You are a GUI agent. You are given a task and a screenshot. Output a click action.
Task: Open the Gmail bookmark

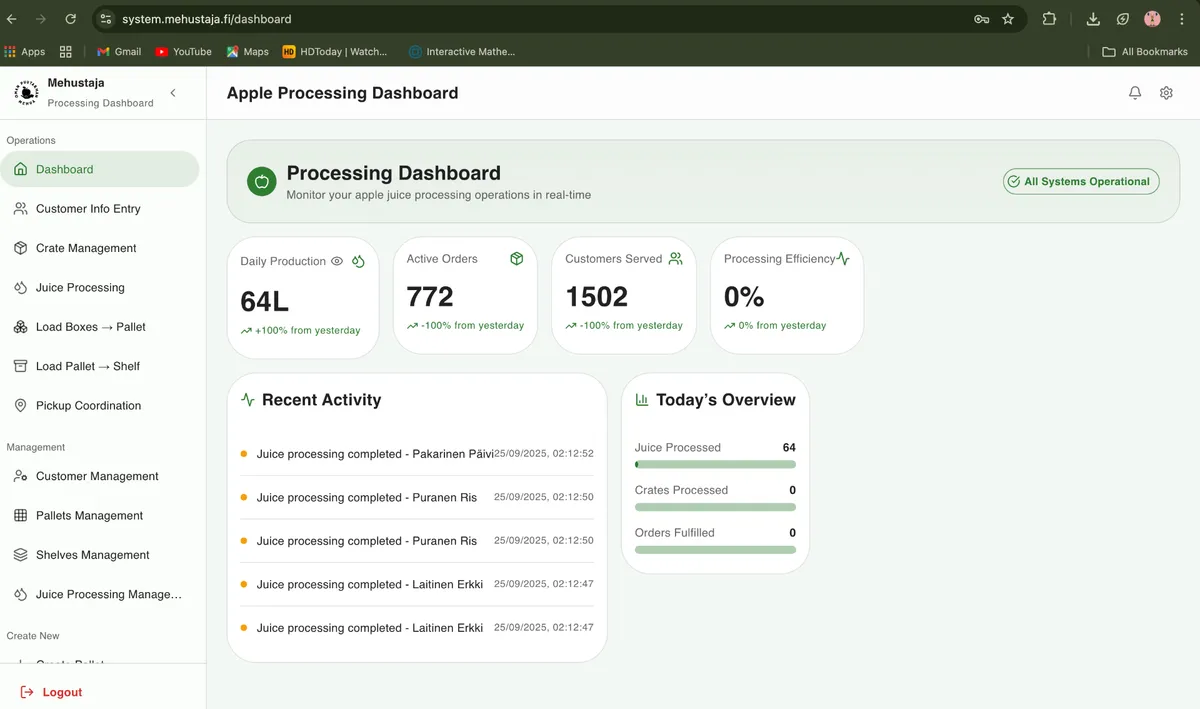(x=119, y=51)
